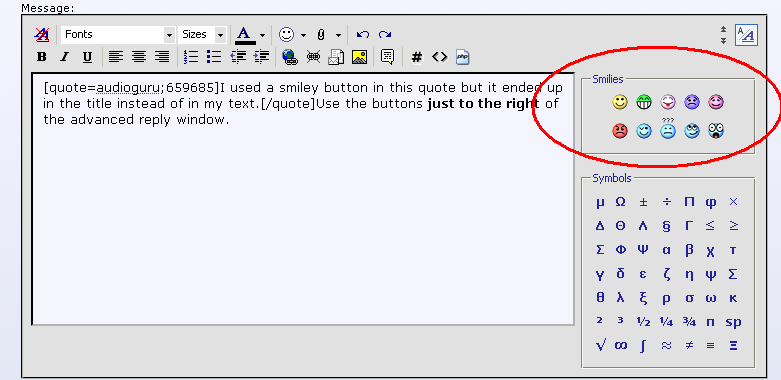Screen dimensions: 781x380
Task: Insert the ≤ less-or-equal symbol
Action: 710,226
